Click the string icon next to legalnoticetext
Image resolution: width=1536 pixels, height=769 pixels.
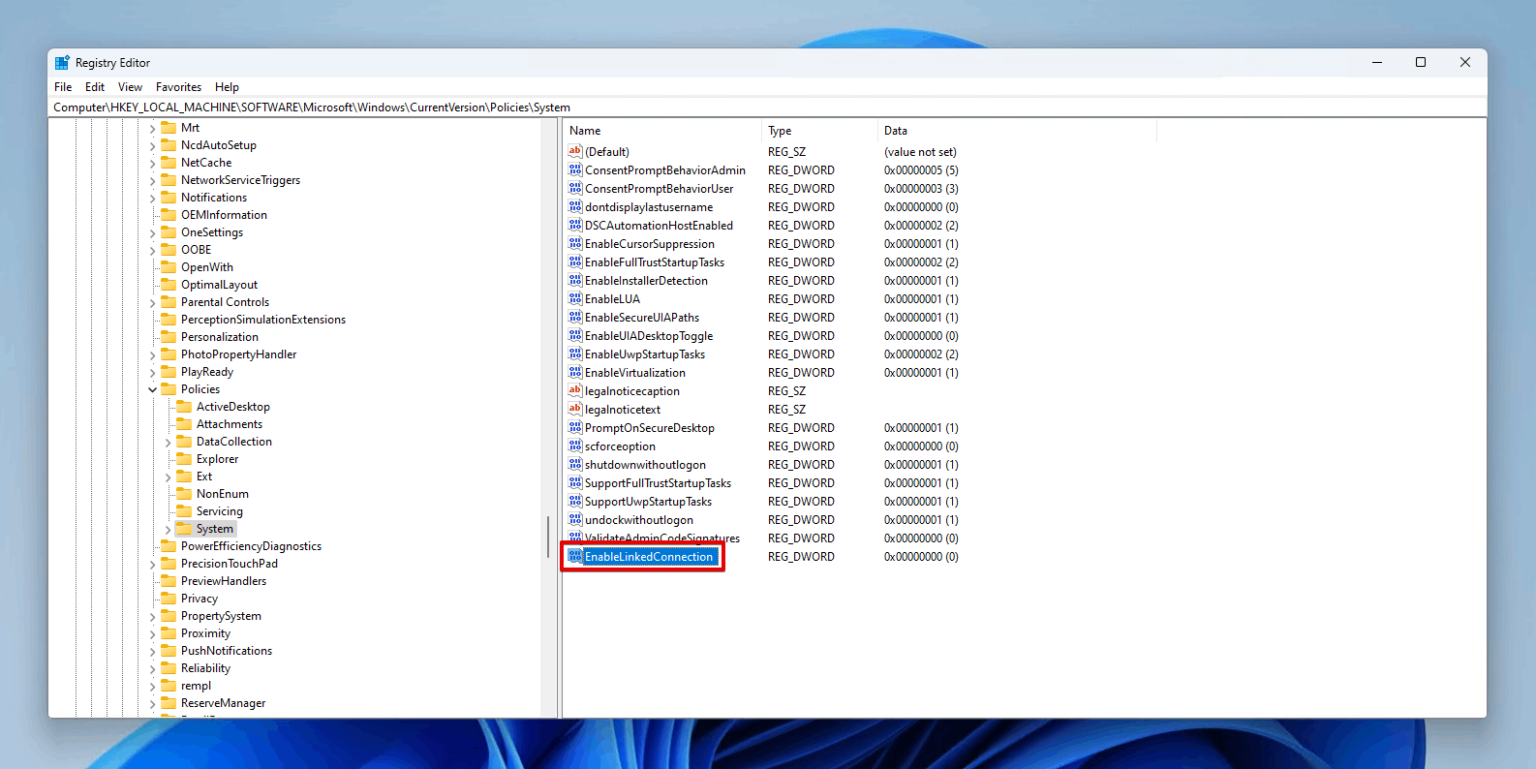pyautogui.click(x=575, y=409)
